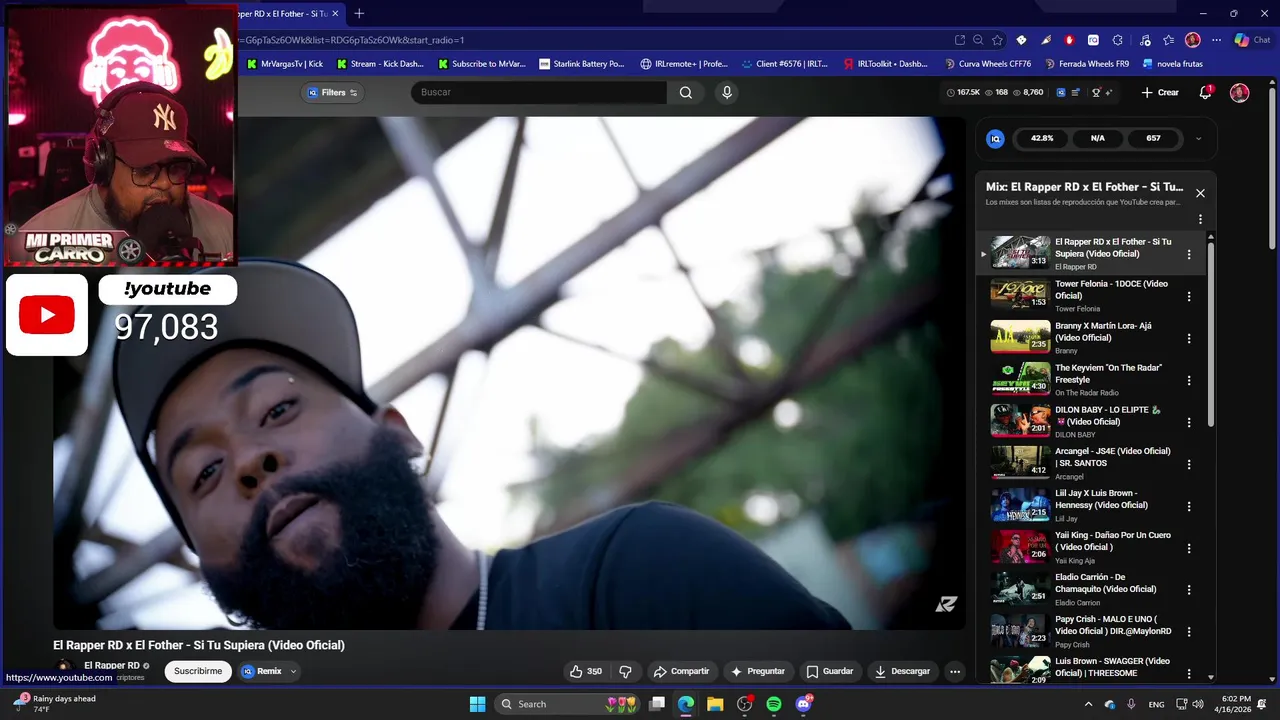The image size is (1280, 720).
Task: Click the ENG language indicator in tray
Action: [1156, 704]
